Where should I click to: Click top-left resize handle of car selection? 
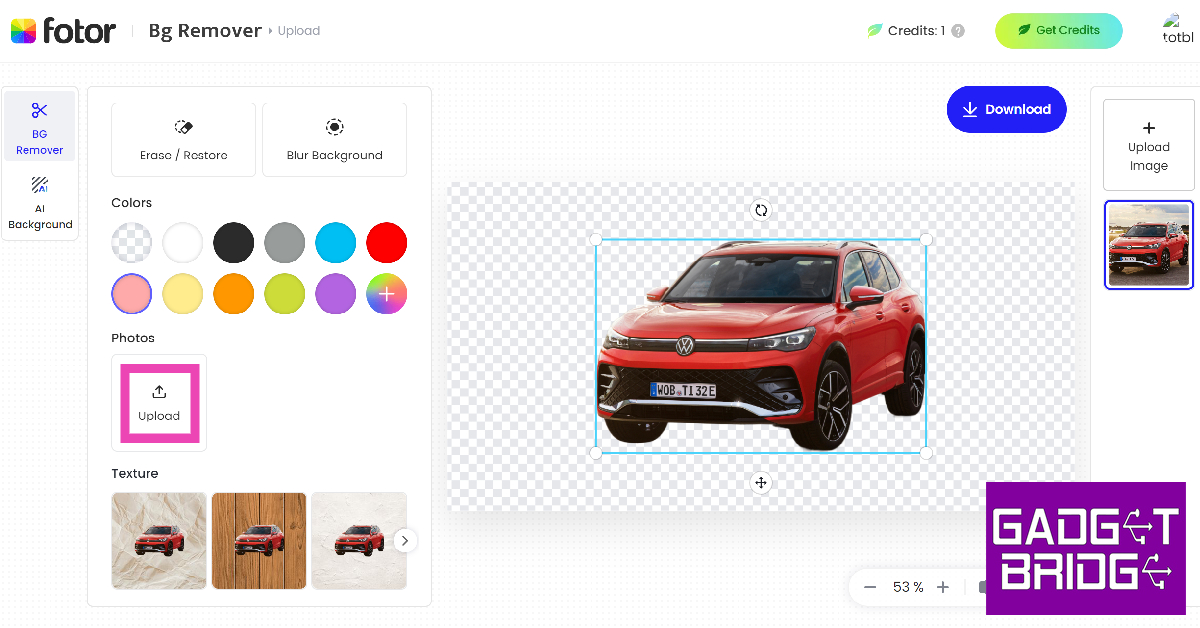click(596, 239)
